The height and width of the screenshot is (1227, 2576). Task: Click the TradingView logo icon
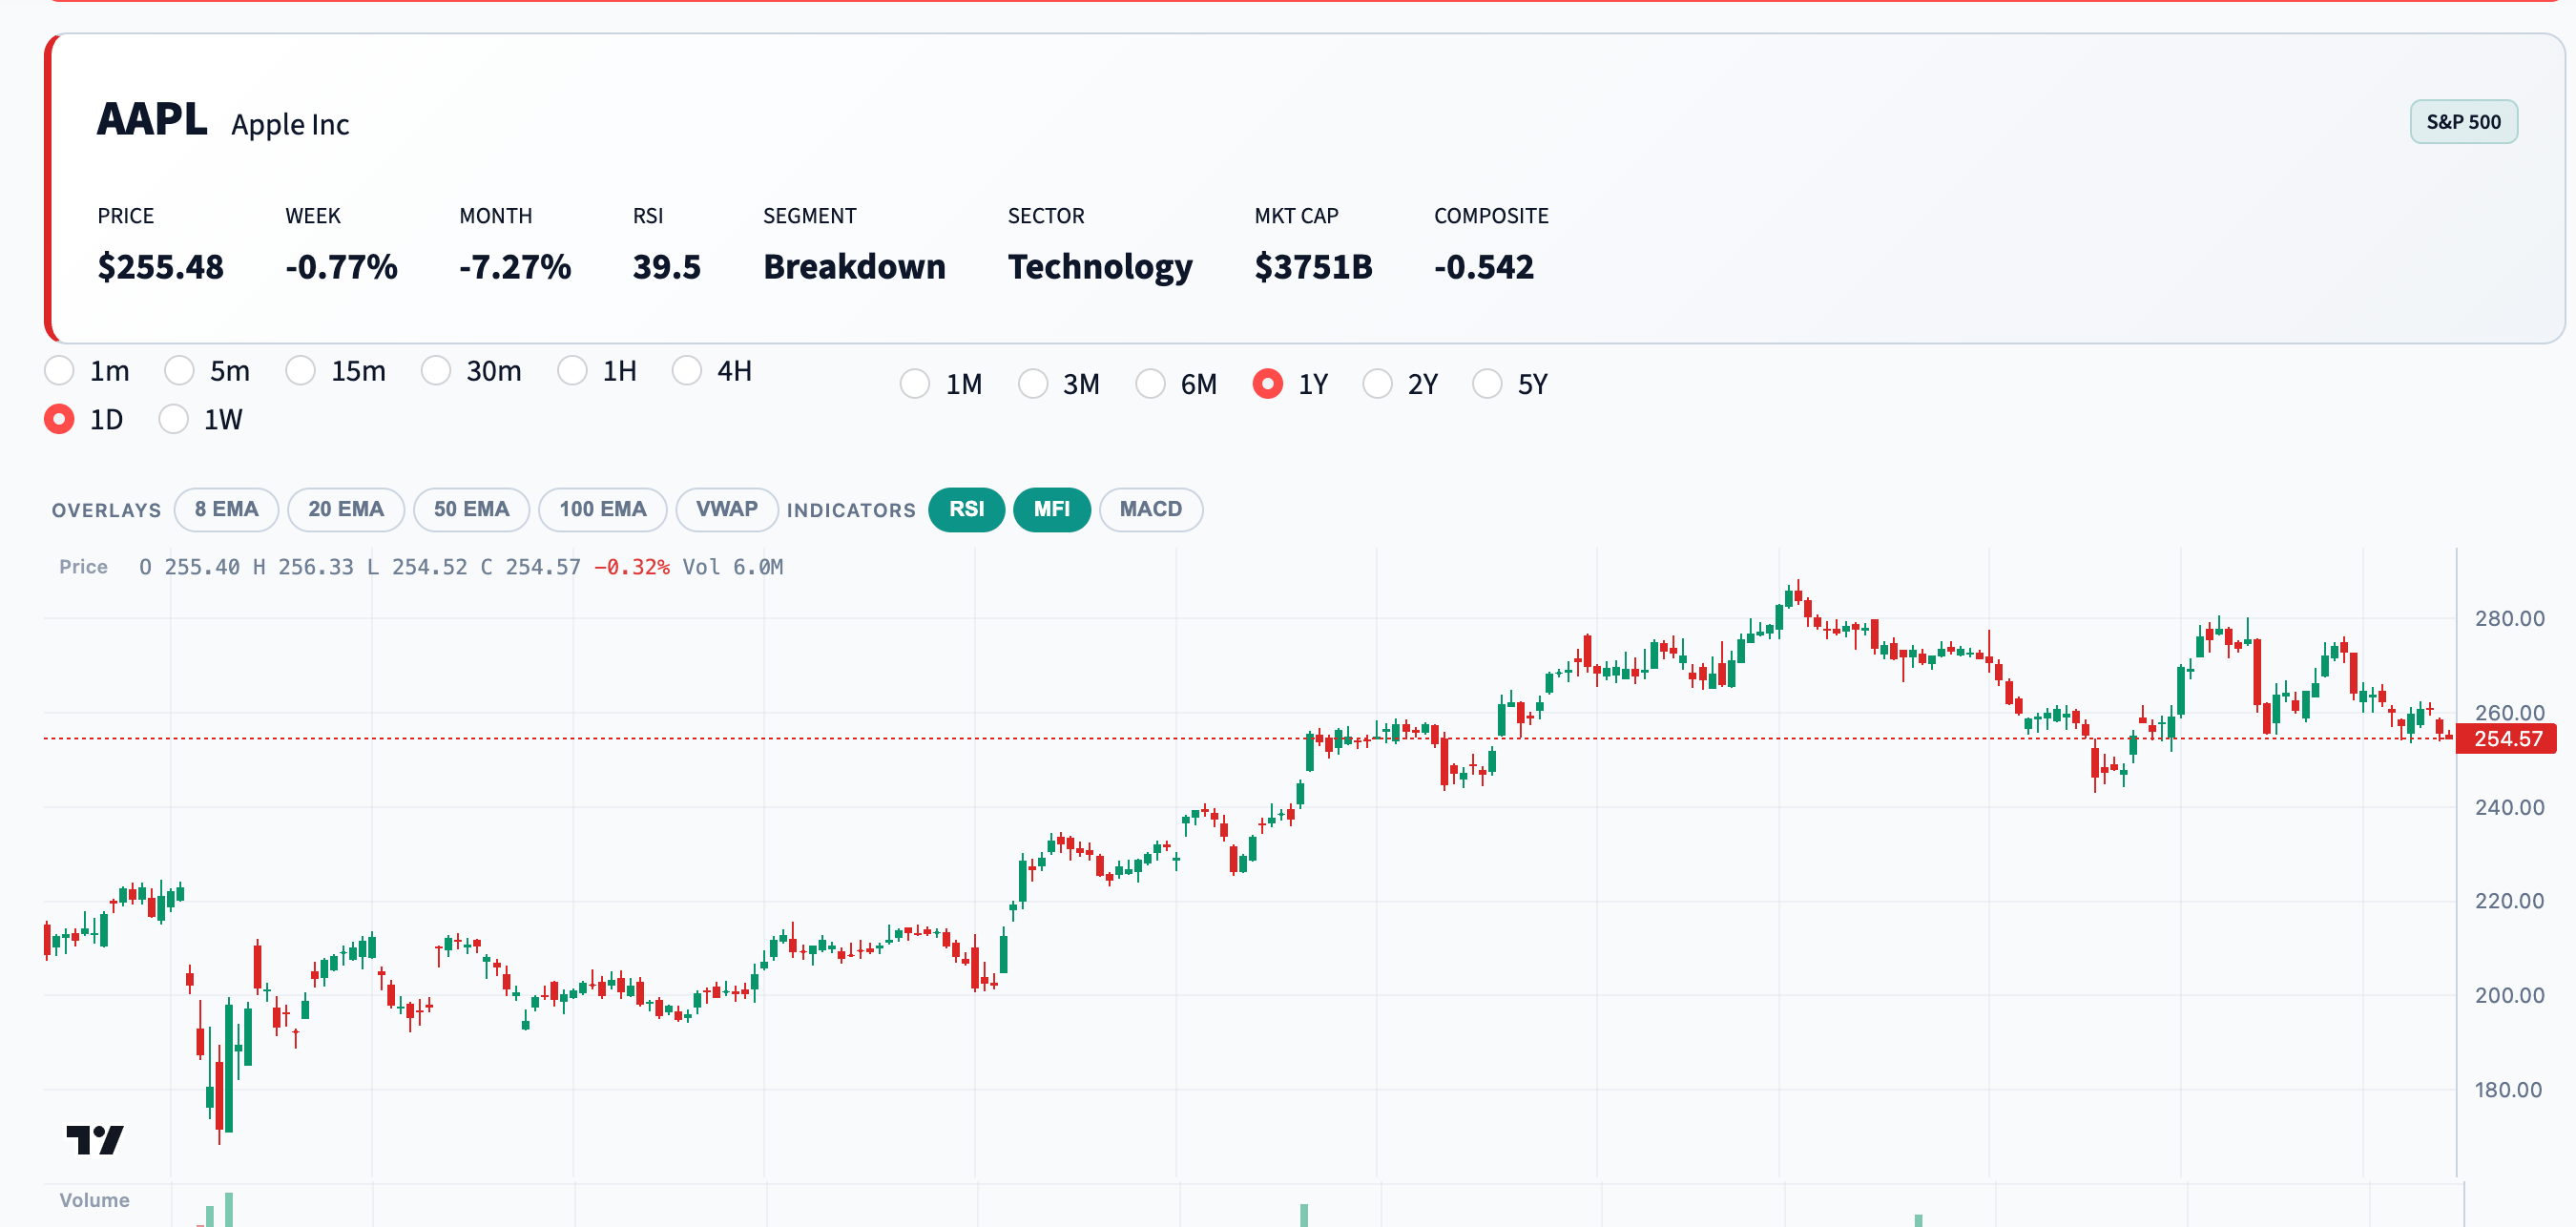95,1139
